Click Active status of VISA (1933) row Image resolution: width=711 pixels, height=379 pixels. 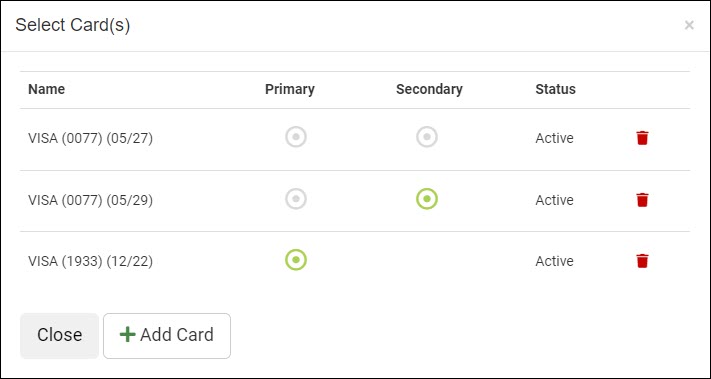click(x=554, y=262)
